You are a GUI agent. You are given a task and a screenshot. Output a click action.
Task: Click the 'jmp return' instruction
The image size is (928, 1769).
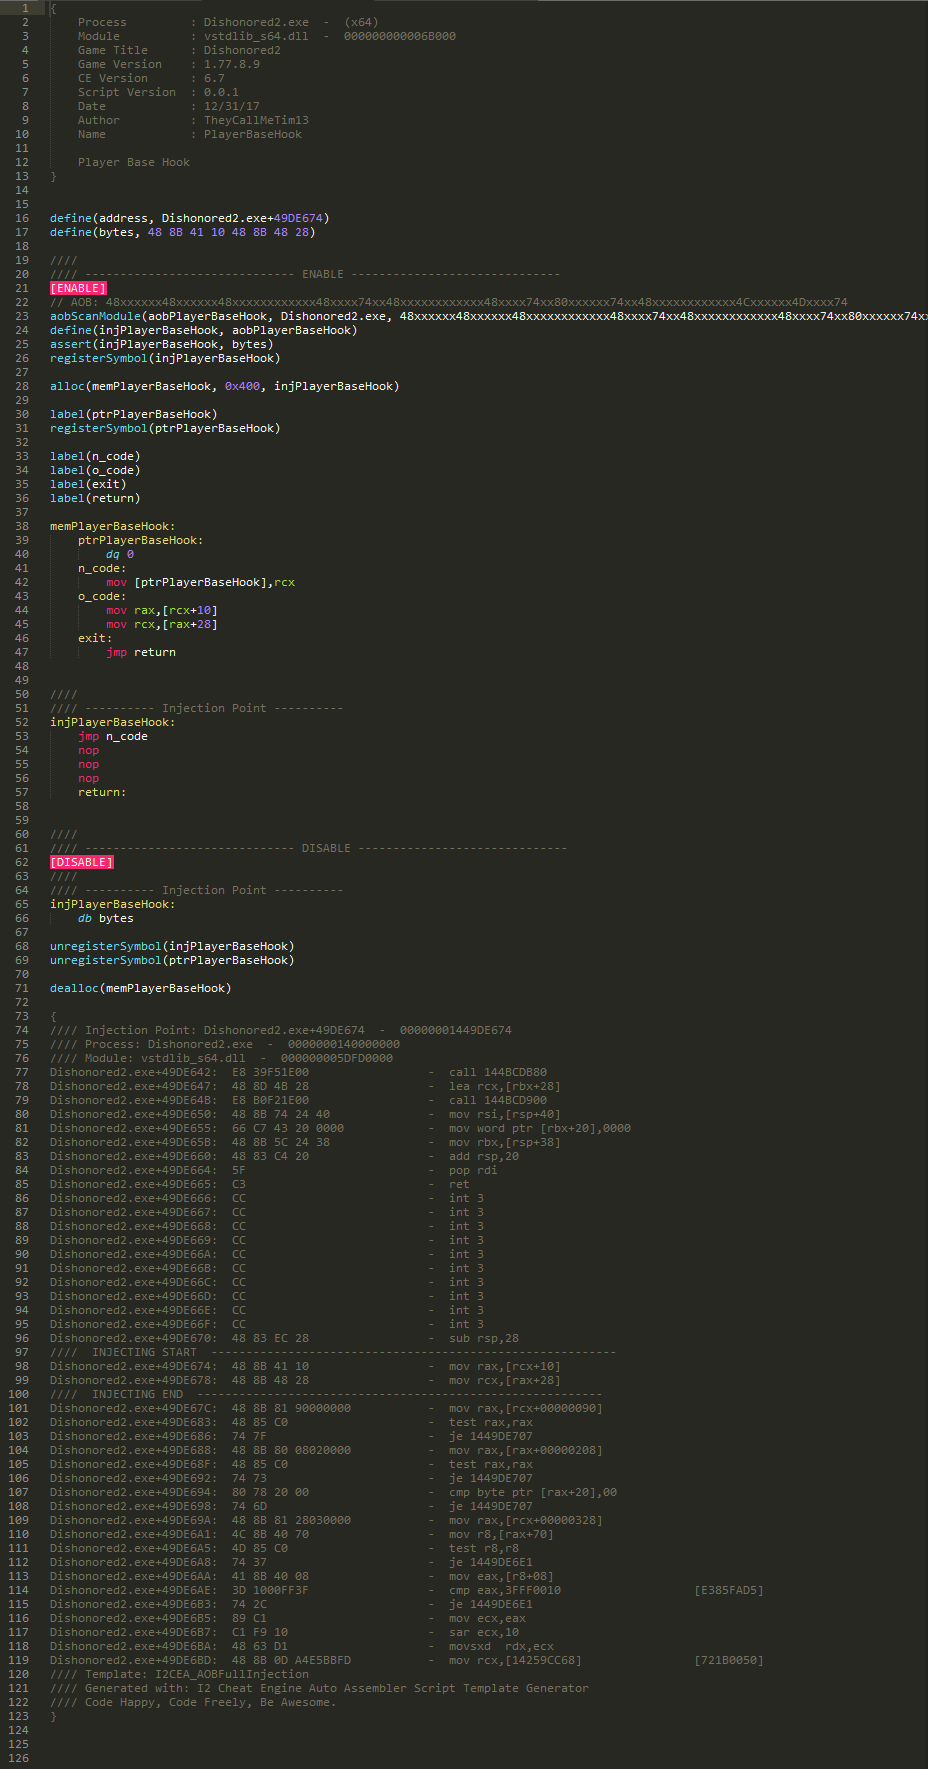point(141,652)
